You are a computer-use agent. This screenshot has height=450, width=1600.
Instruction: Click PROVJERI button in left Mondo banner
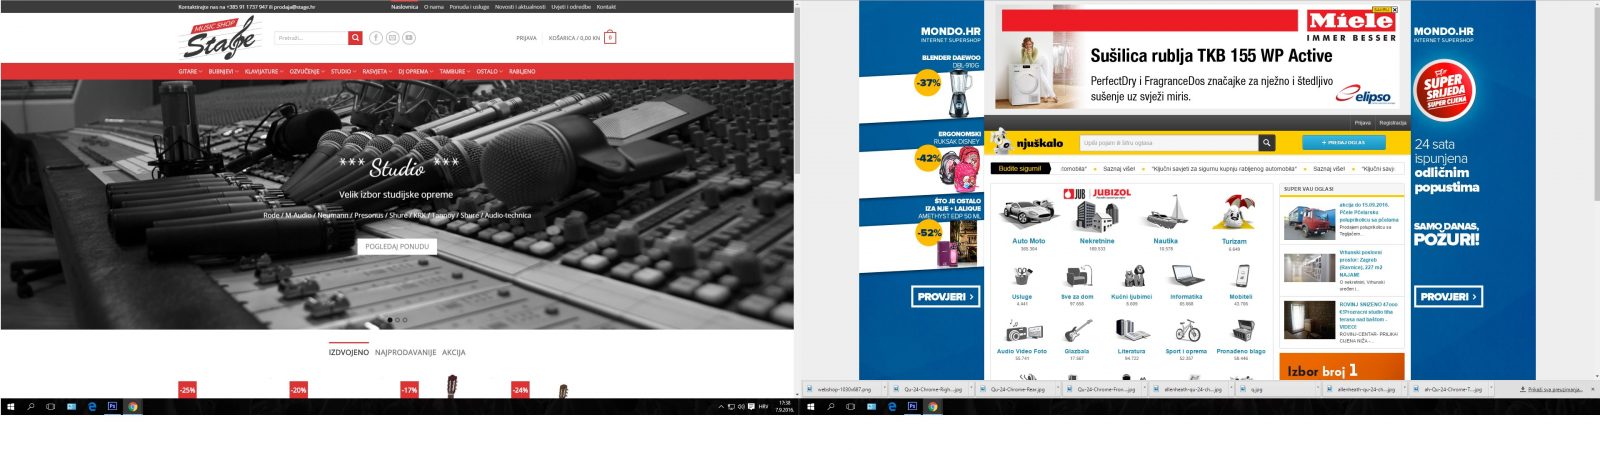pyautogui.click(x=946, y=297)
